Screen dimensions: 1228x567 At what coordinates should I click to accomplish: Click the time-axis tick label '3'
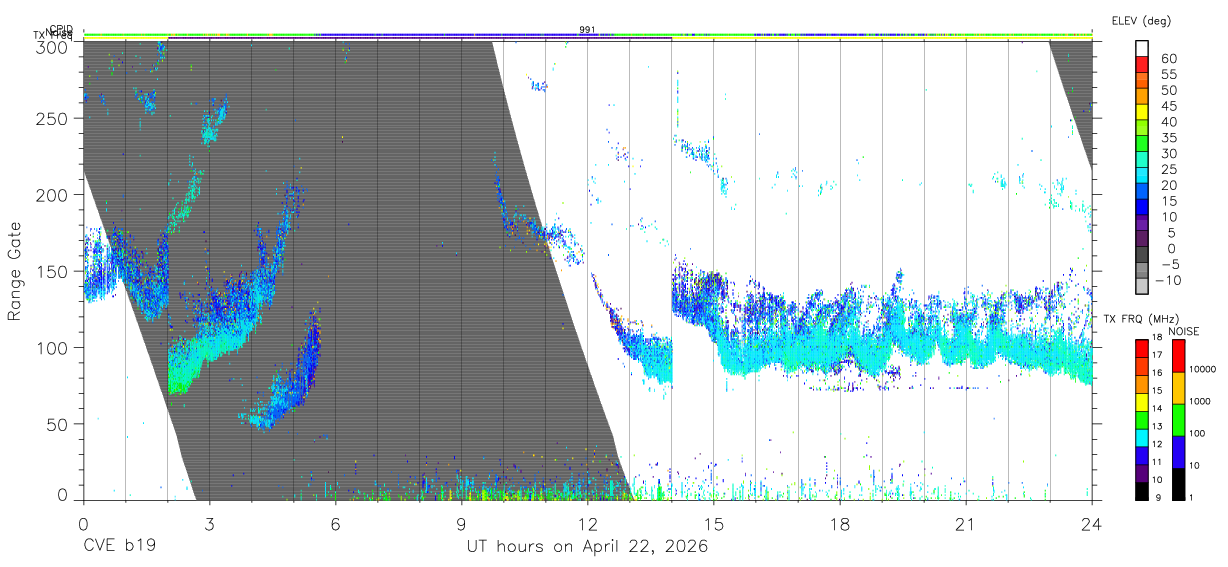pyautogui.click(x=209, y=524)
